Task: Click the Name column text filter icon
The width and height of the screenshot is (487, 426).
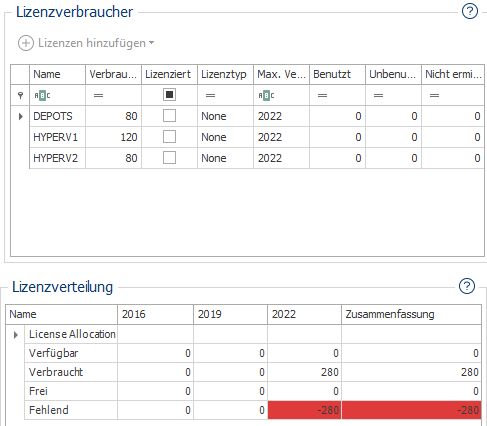Action: pyautogui.click(x=42, y=96)
